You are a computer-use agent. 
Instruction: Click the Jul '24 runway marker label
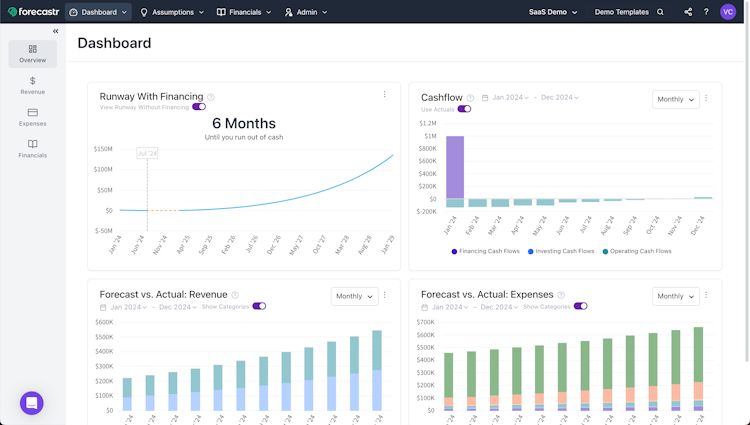click(147, 153)
